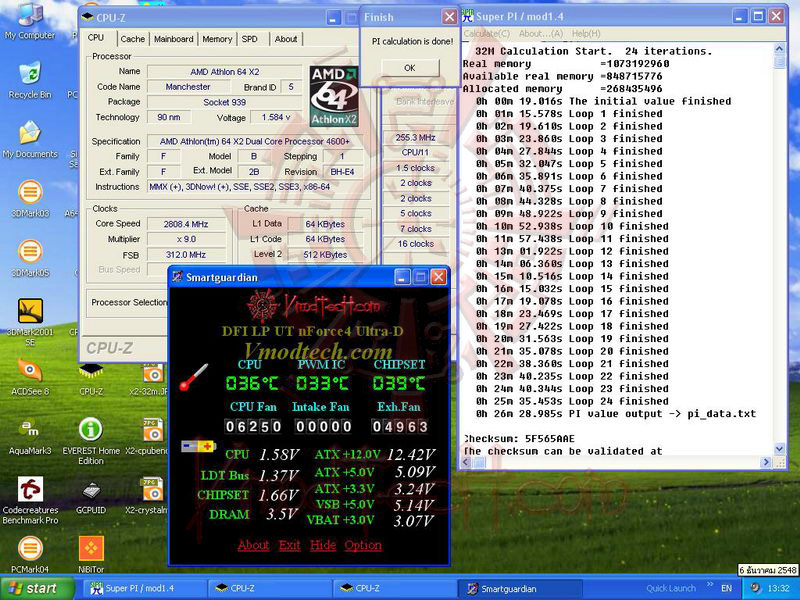This screenshot has width=800, height=600.
Task: Click the 255.3 MHz memory frequency field
Action: tap(415, 137)
